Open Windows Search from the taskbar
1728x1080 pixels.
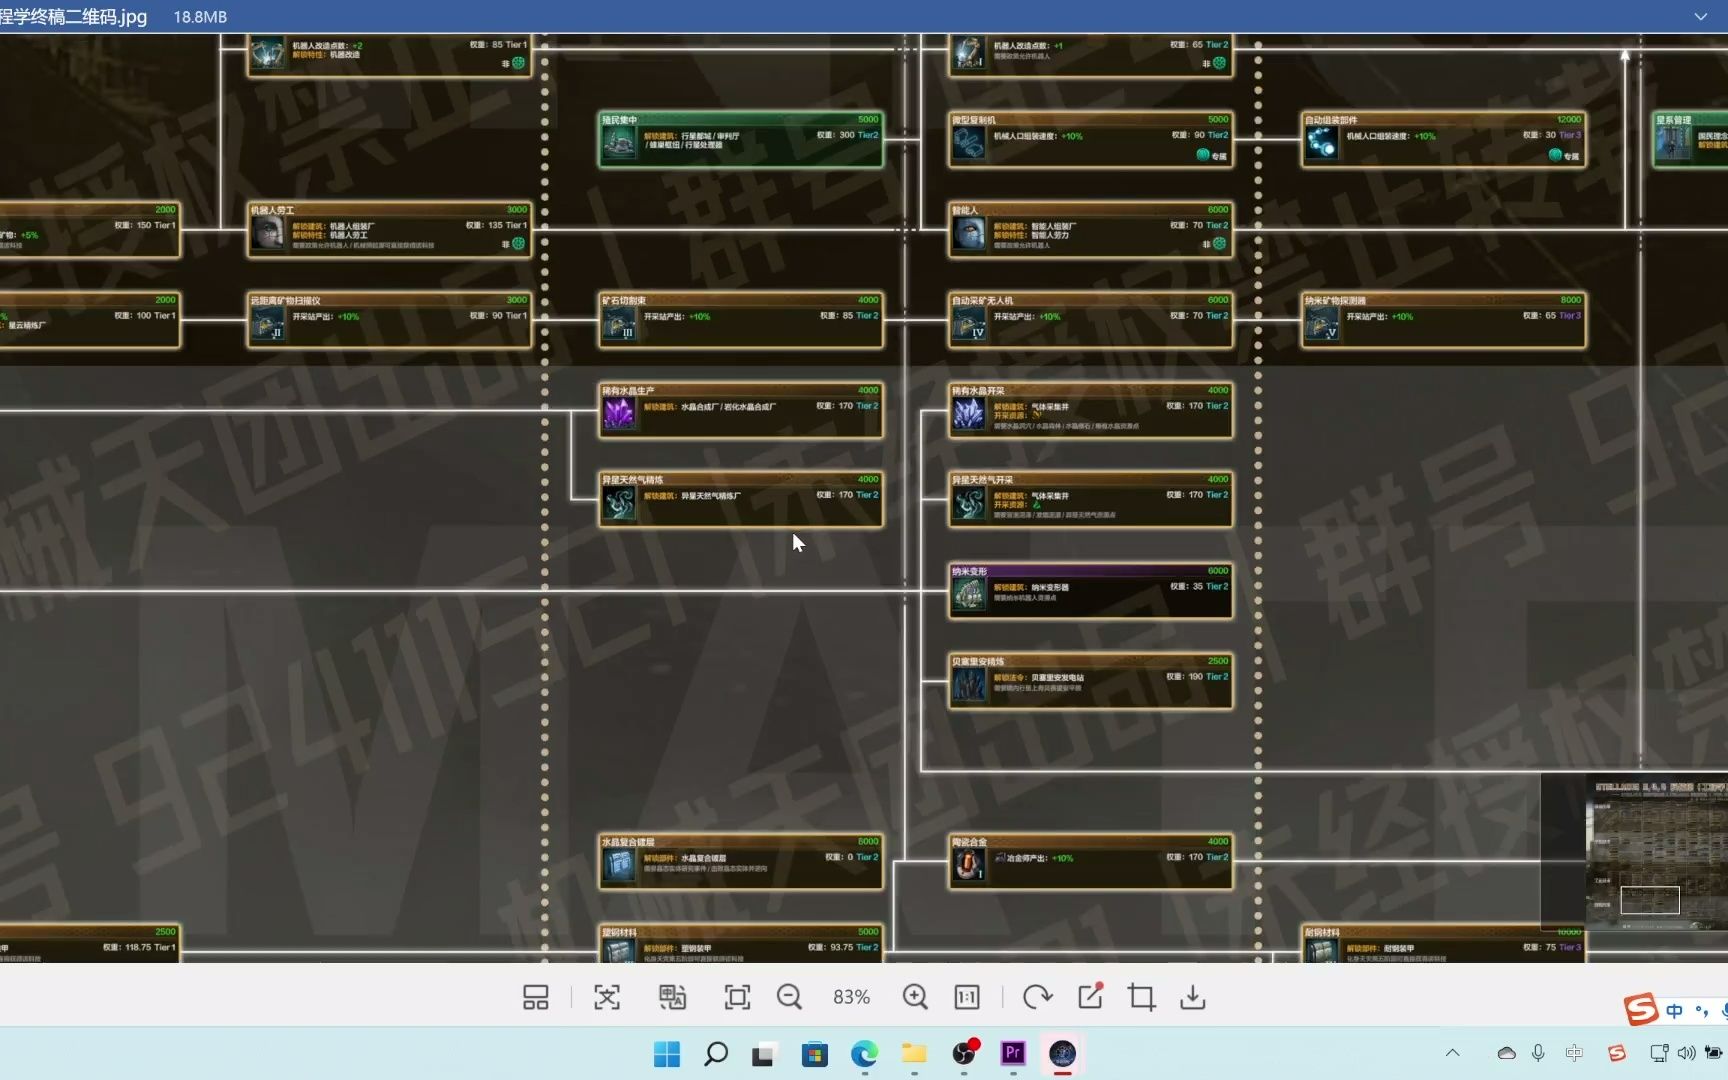click(716, 1054)
